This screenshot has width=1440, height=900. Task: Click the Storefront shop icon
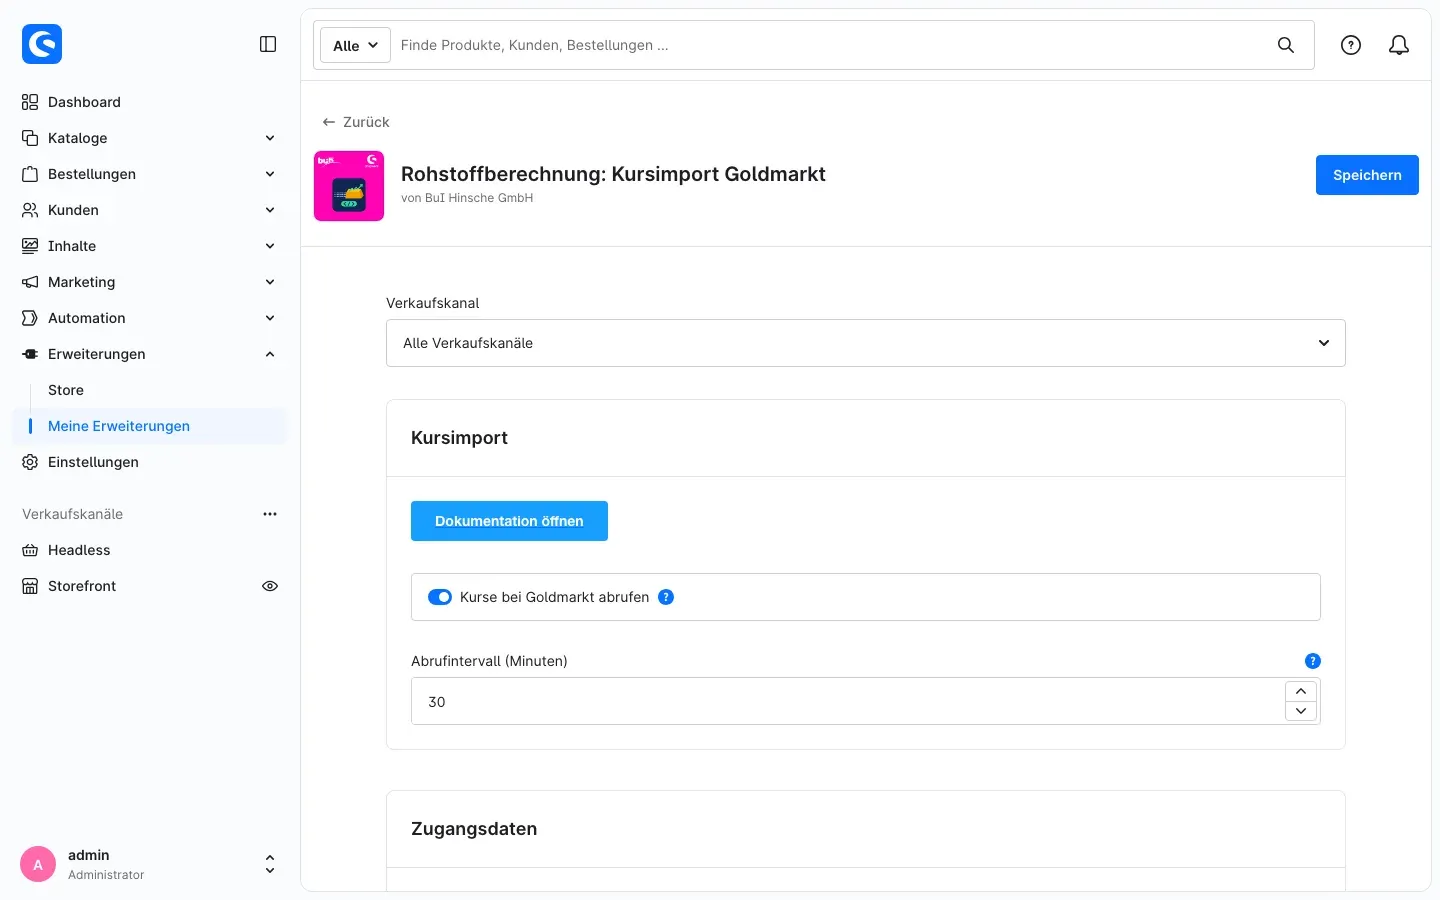coord(30,586)
